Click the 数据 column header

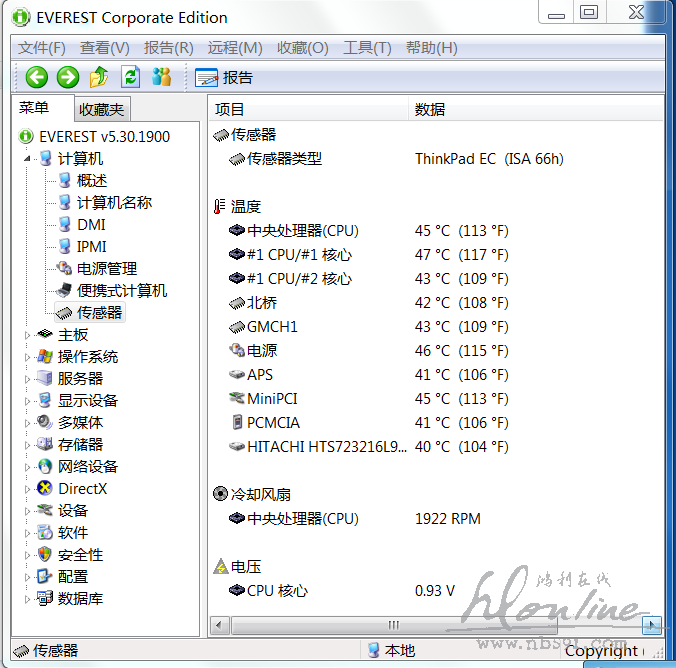(x=535, y=109)
